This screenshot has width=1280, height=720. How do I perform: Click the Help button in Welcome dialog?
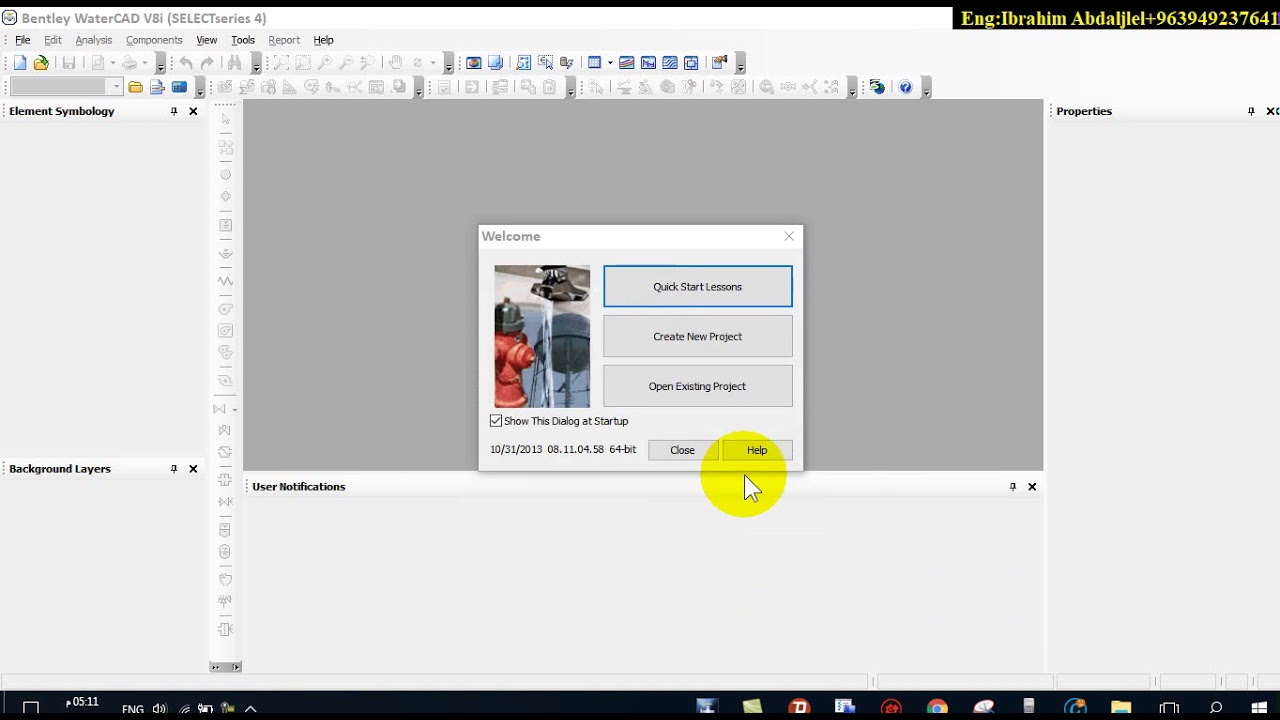757,450
